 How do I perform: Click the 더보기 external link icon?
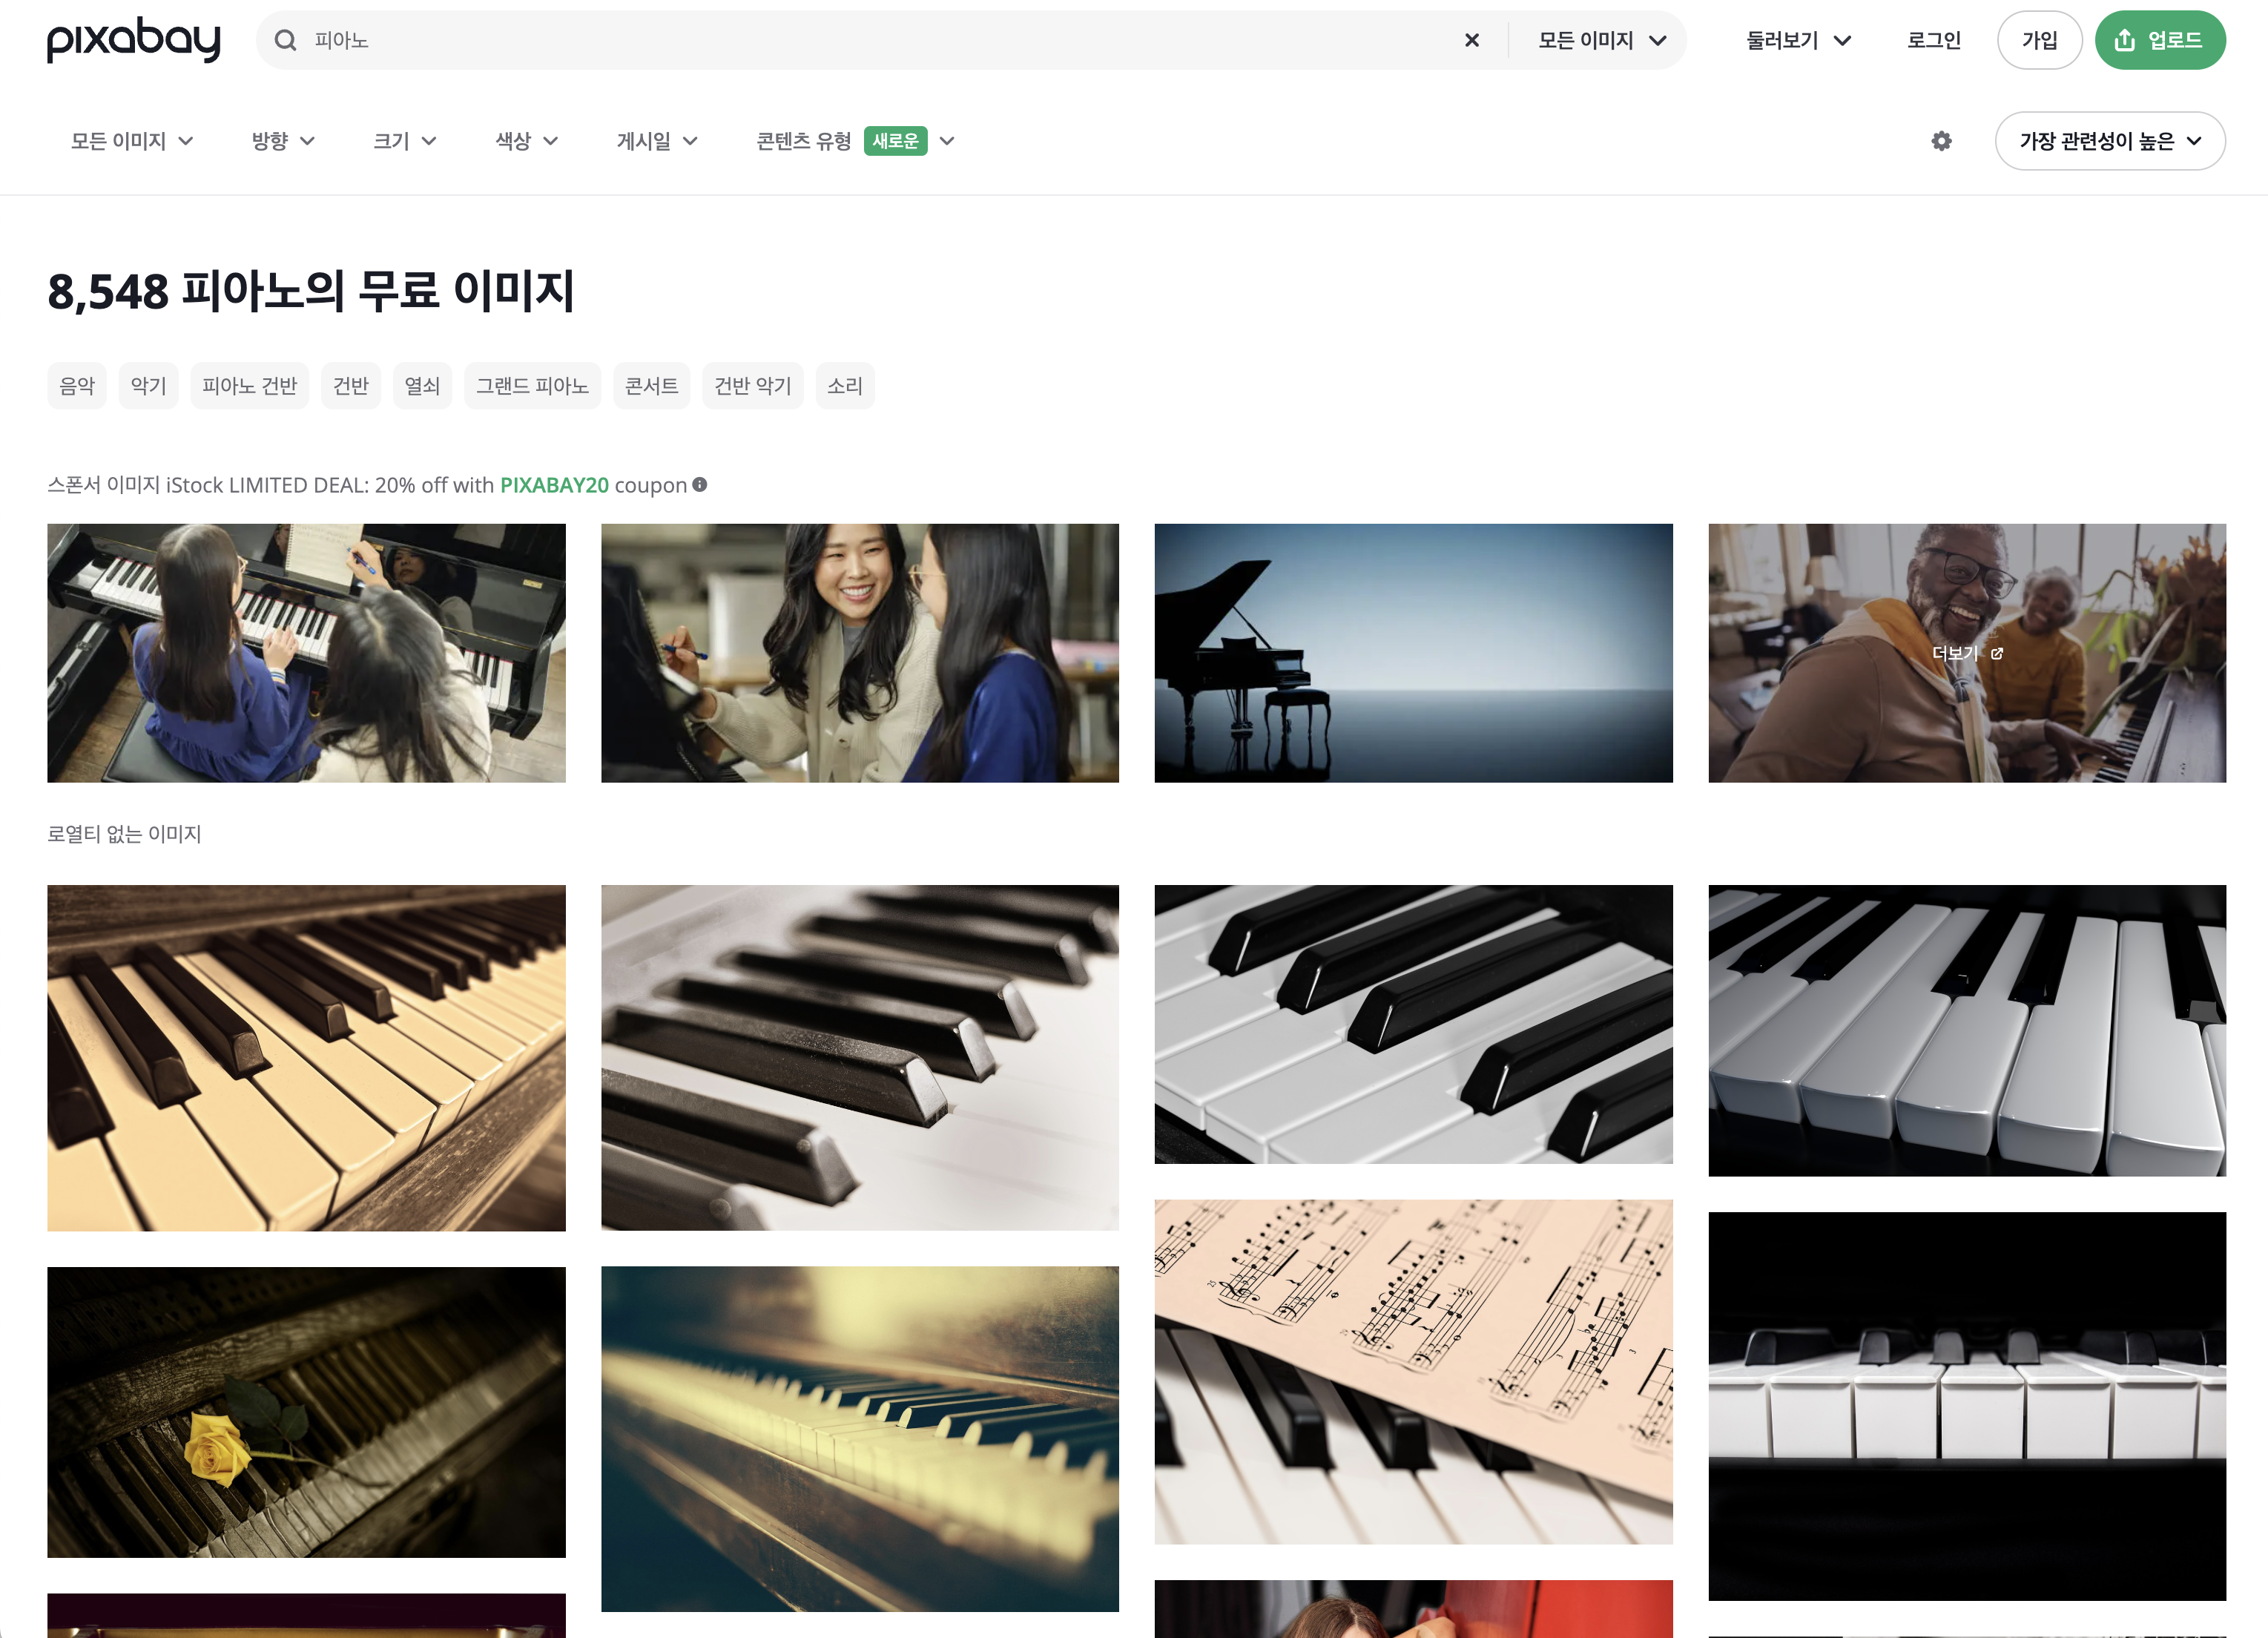(1997, 654)
